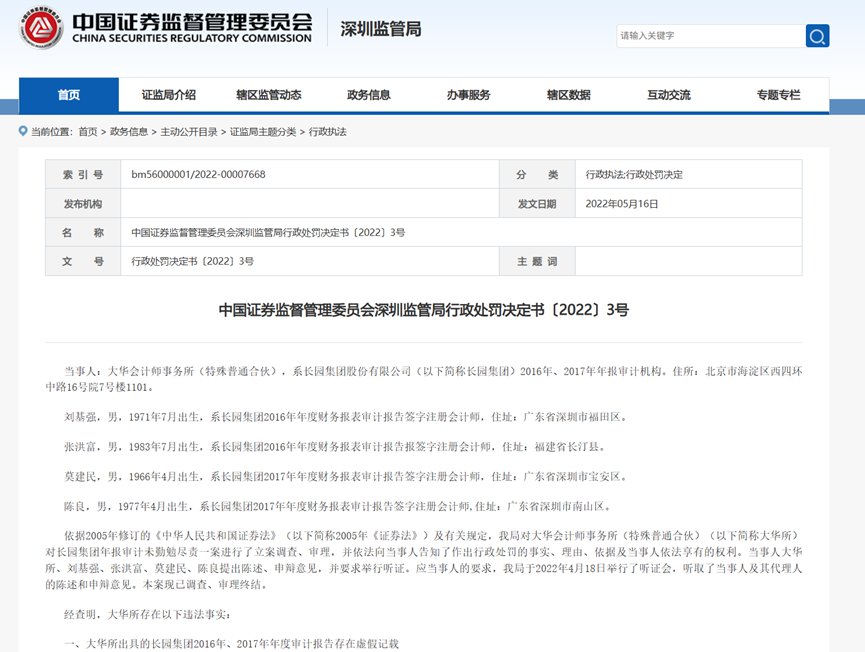Click the document title heading 行政处罚决定书〔2022〕3号
The image size is (865, 652).
(x=424, y=310)
